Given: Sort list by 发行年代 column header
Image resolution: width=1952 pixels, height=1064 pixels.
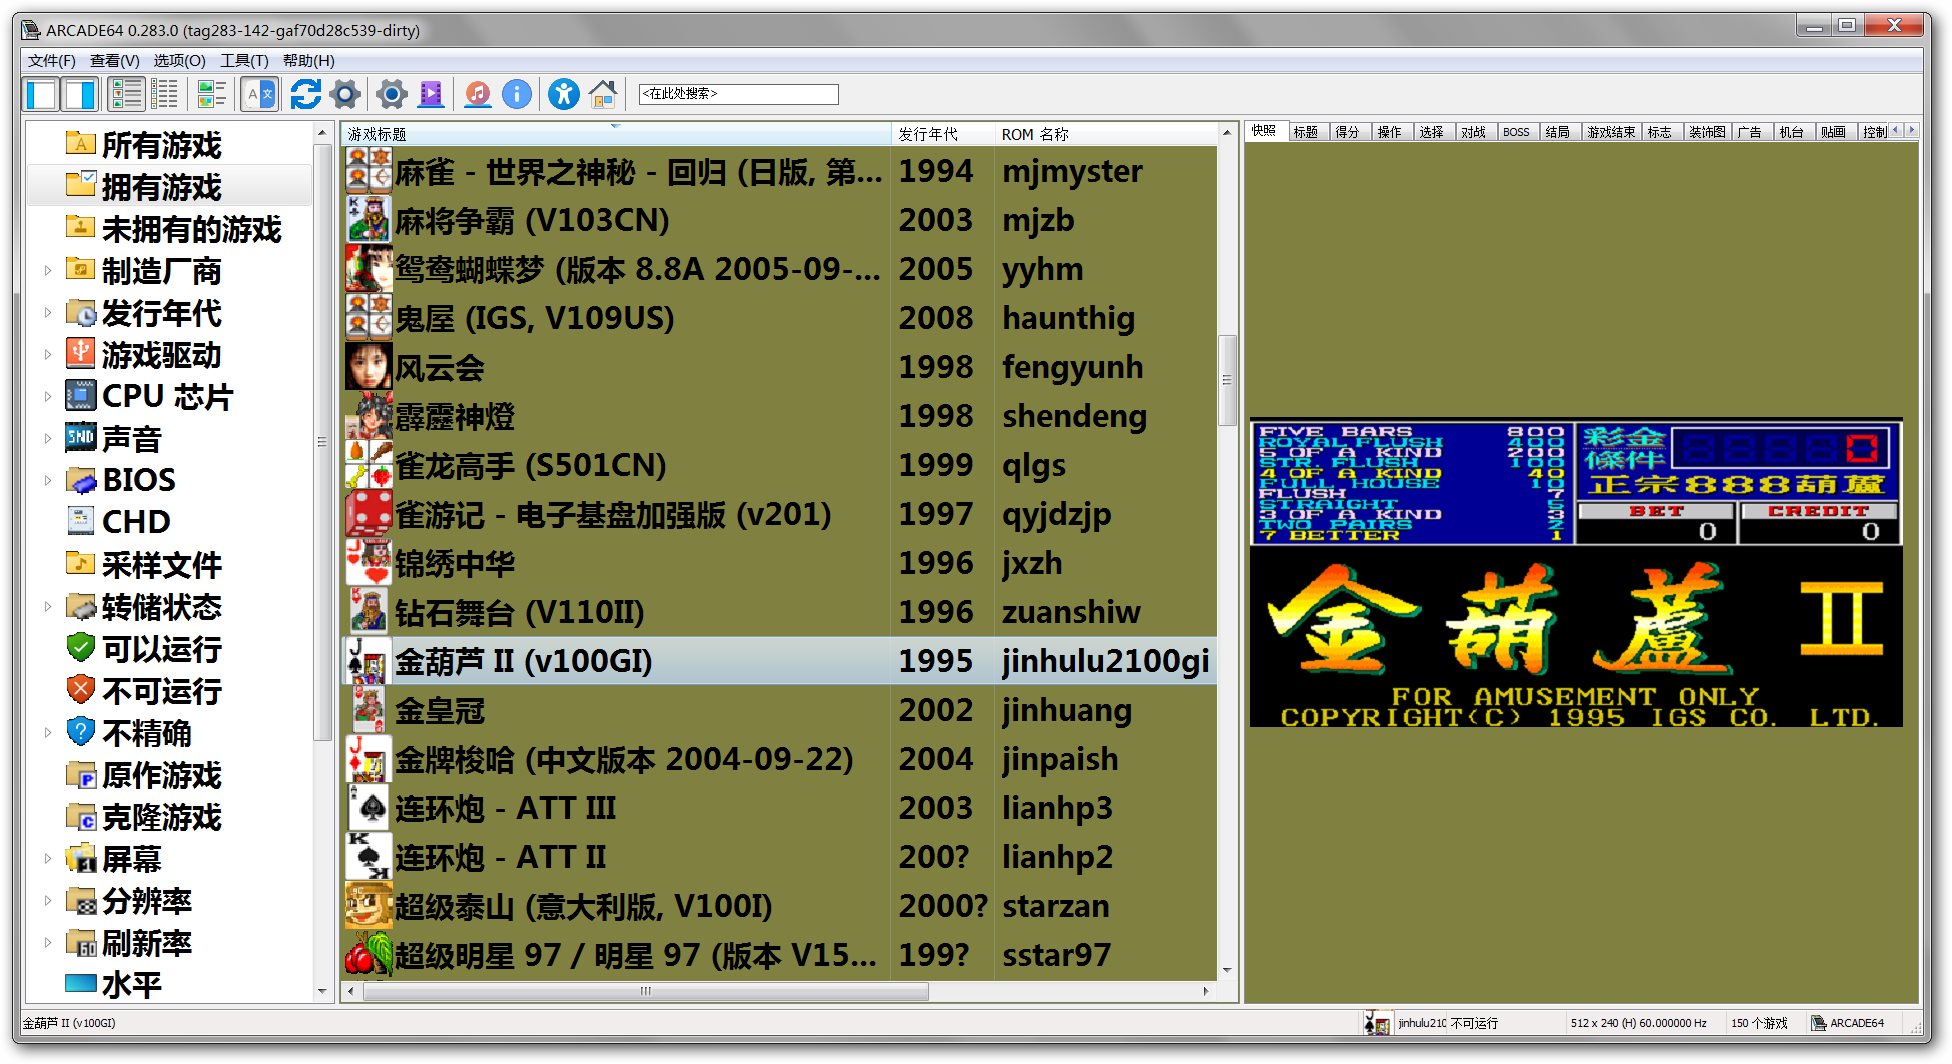Looking at the screenshot, I should coord(928,134).
